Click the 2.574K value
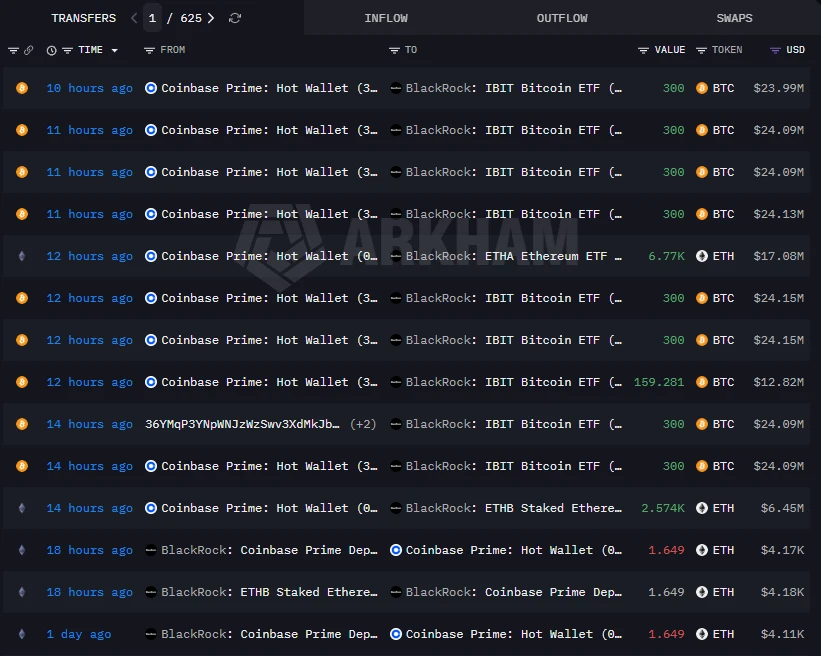Screen dimensions: 821x656 [x=662, y=508]
